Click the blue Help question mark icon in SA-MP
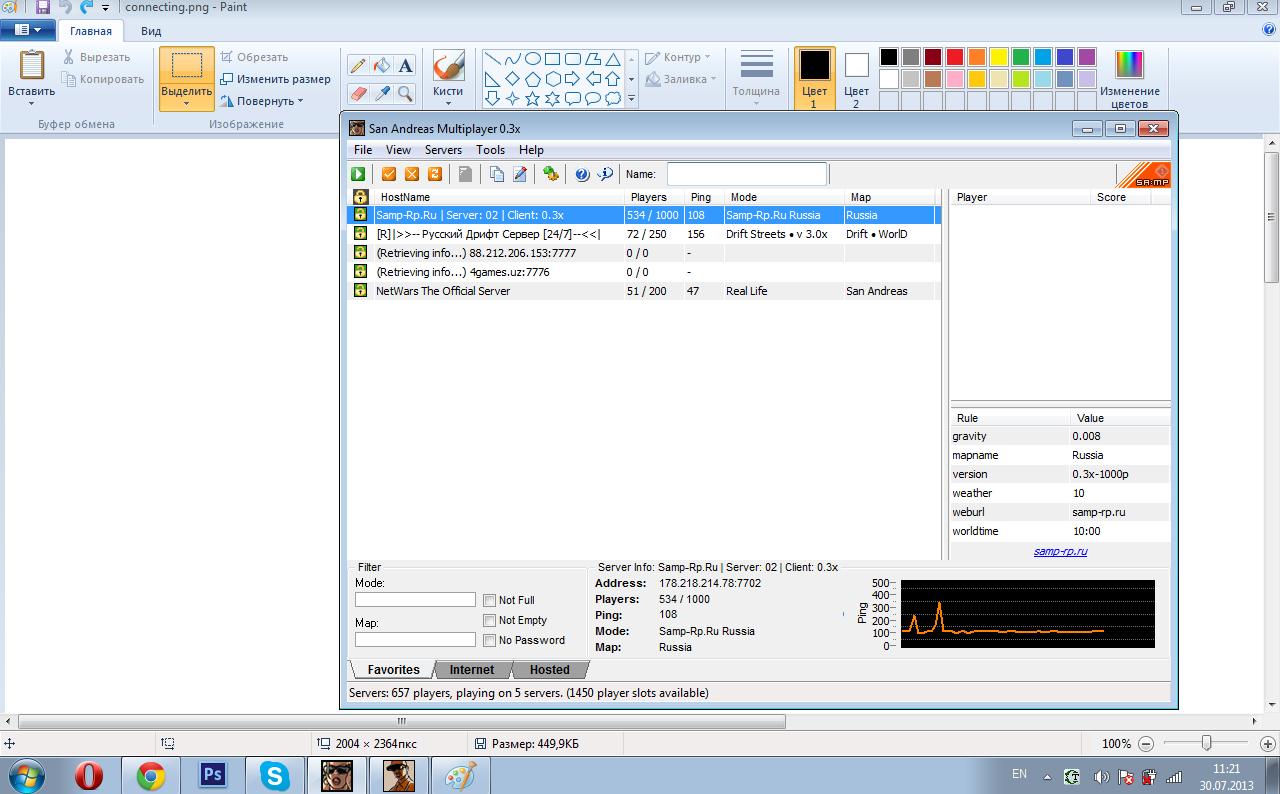This screenshot has height=794, width=1282. tap(582, 174)
